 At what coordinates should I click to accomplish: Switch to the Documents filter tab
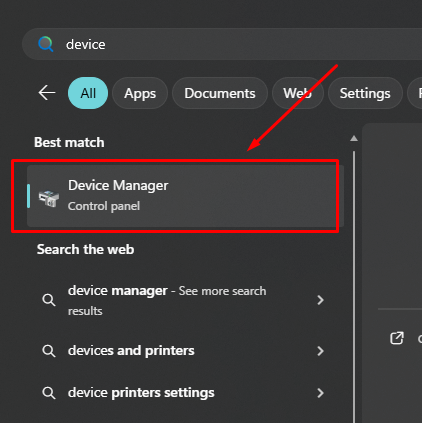pyautogui.click(x=220, y=93)
